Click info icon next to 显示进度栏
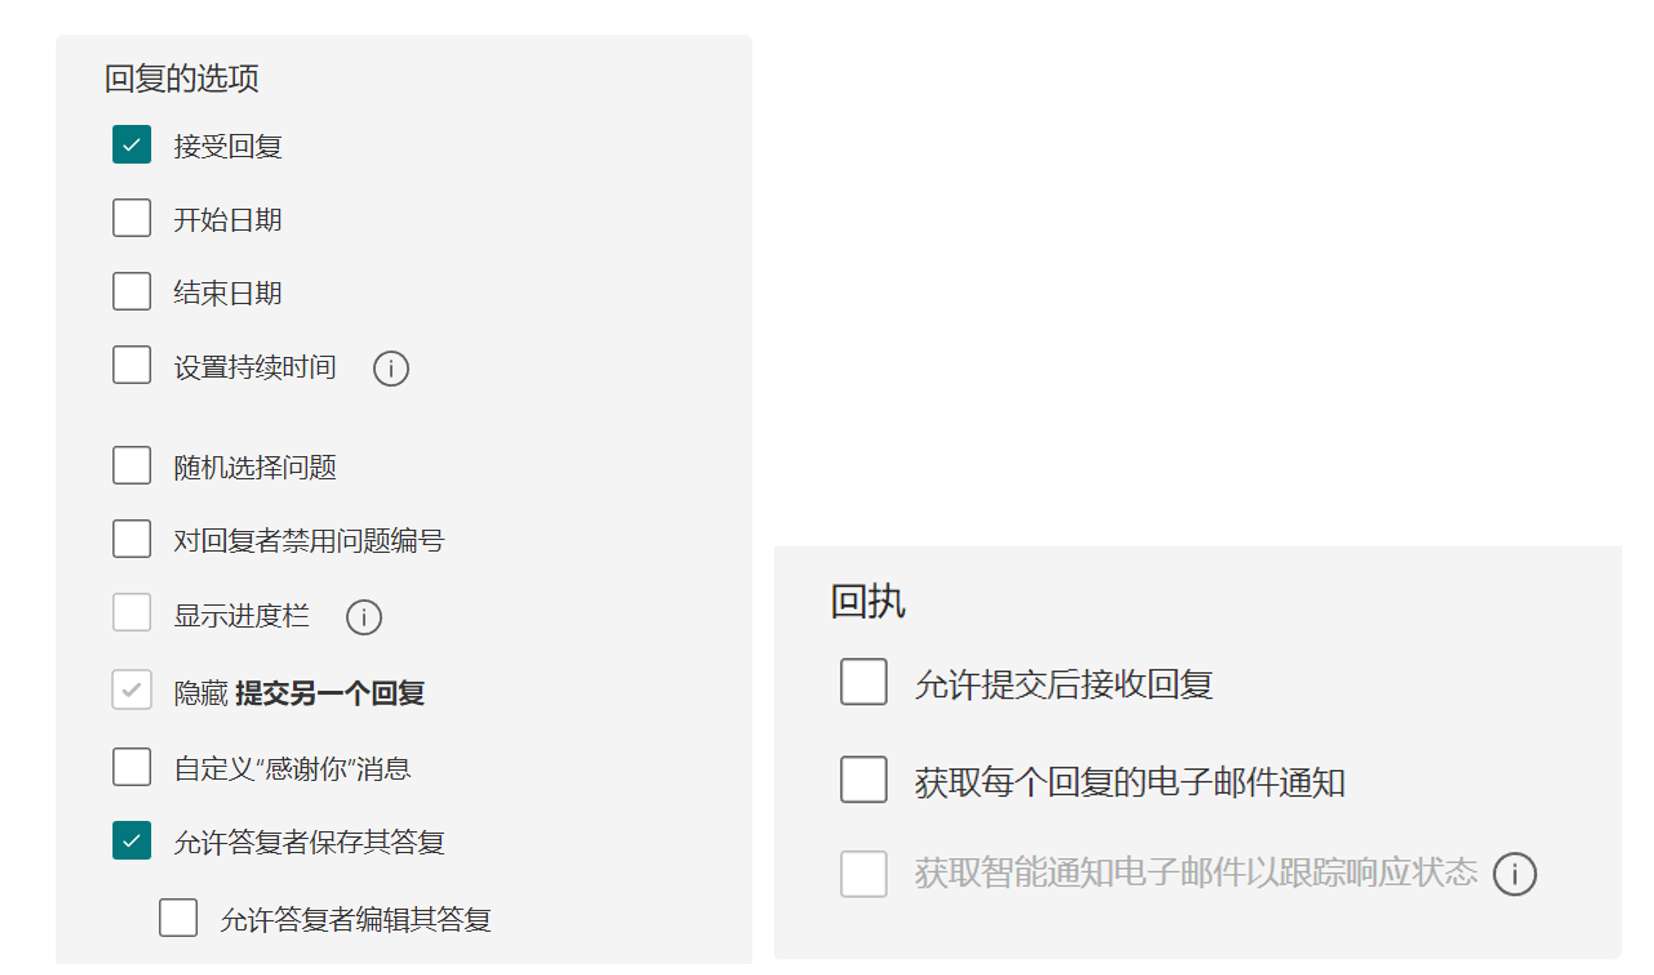Screen dimensions: 1654x975 [364, 617]
